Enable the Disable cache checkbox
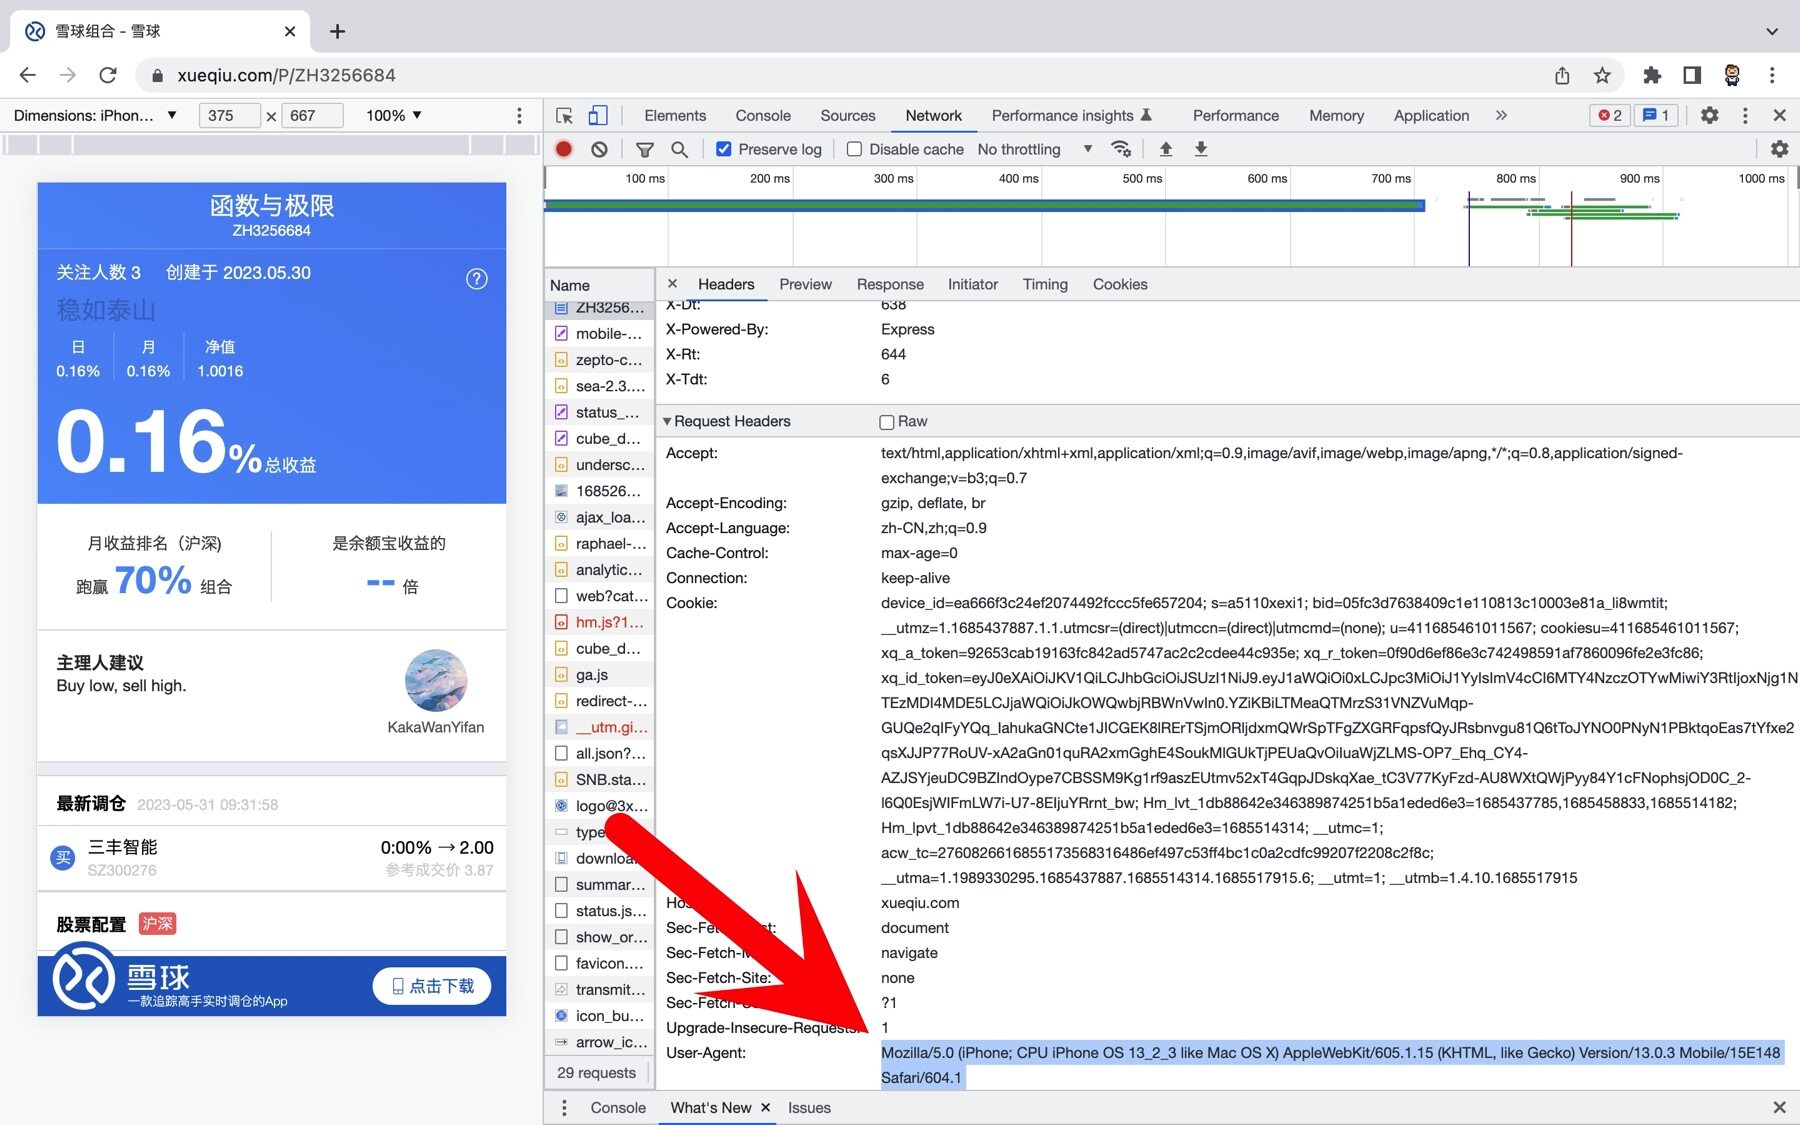 (855, 149)
